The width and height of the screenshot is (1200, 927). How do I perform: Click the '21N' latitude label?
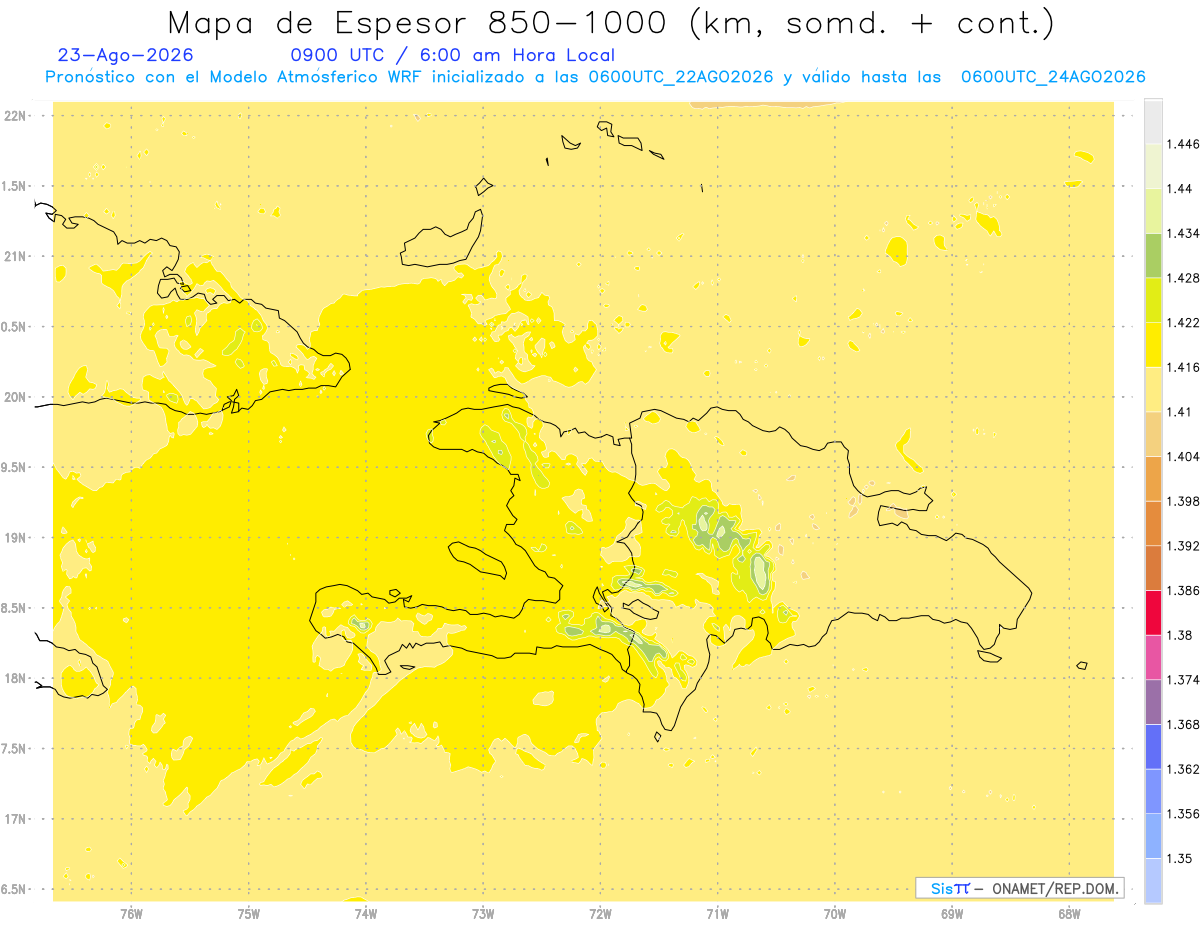[x=16, y=256]
